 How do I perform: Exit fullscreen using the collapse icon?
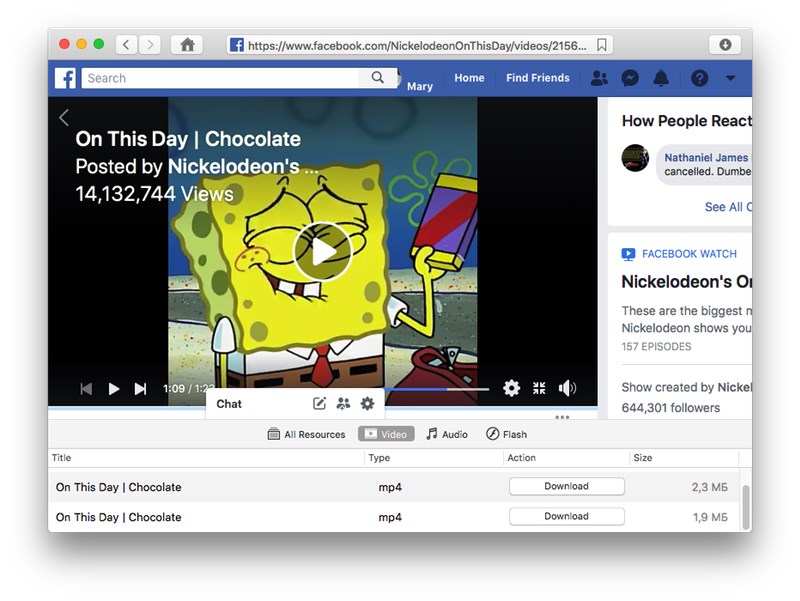539,388
